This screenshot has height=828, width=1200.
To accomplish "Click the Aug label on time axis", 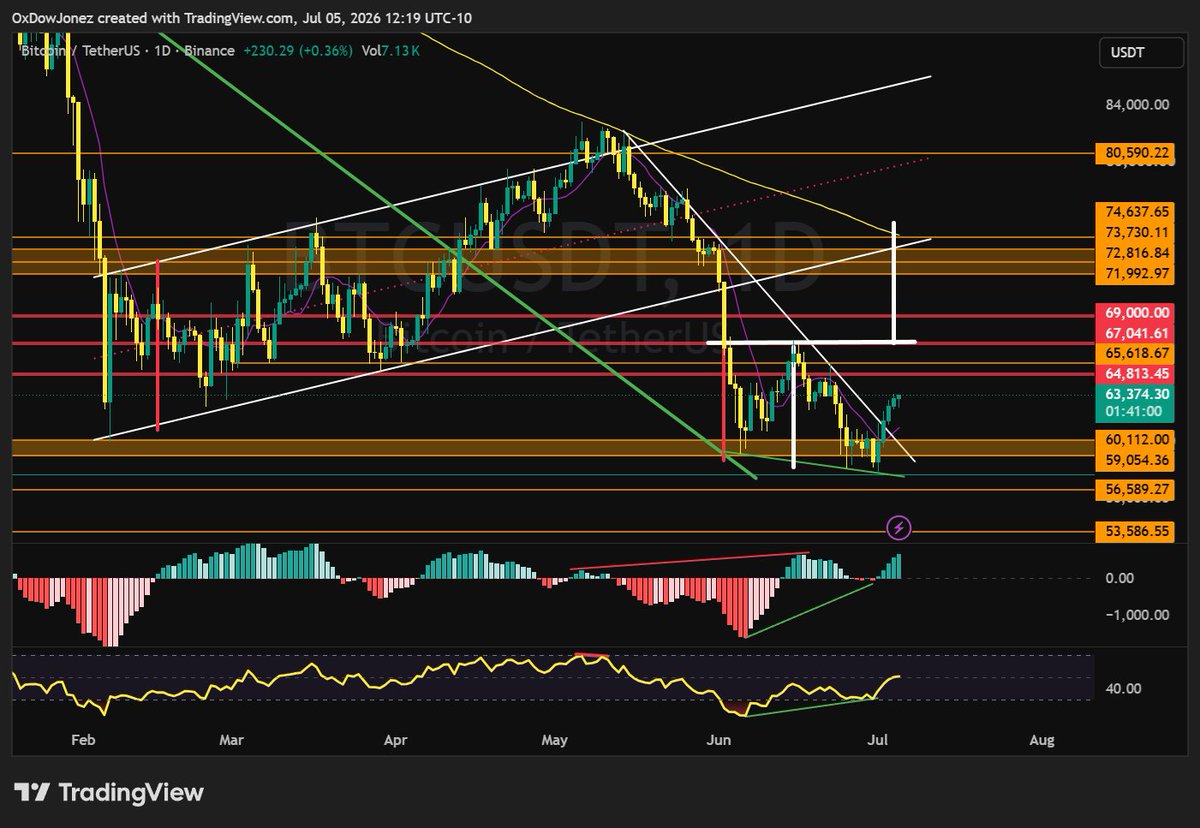I will [1042, 740].
